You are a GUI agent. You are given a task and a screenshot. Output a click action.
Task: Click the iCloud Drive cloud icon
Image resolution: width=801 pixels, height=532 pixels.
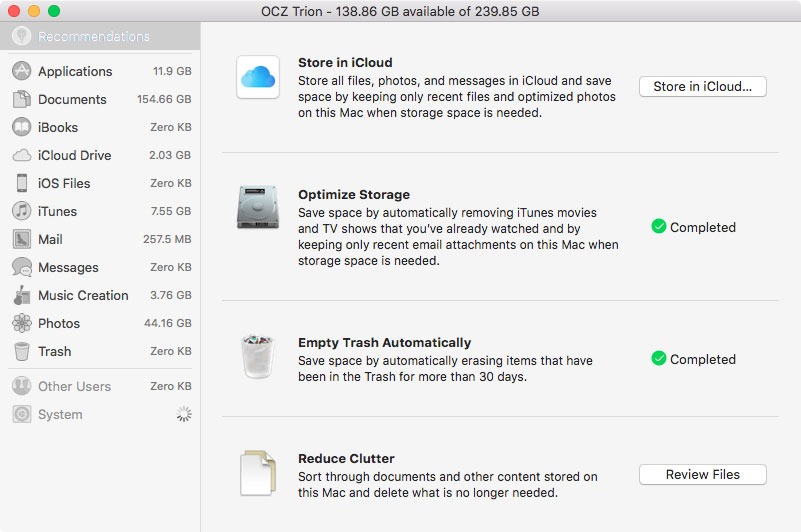pyautogui.click(x=21, y=155)
